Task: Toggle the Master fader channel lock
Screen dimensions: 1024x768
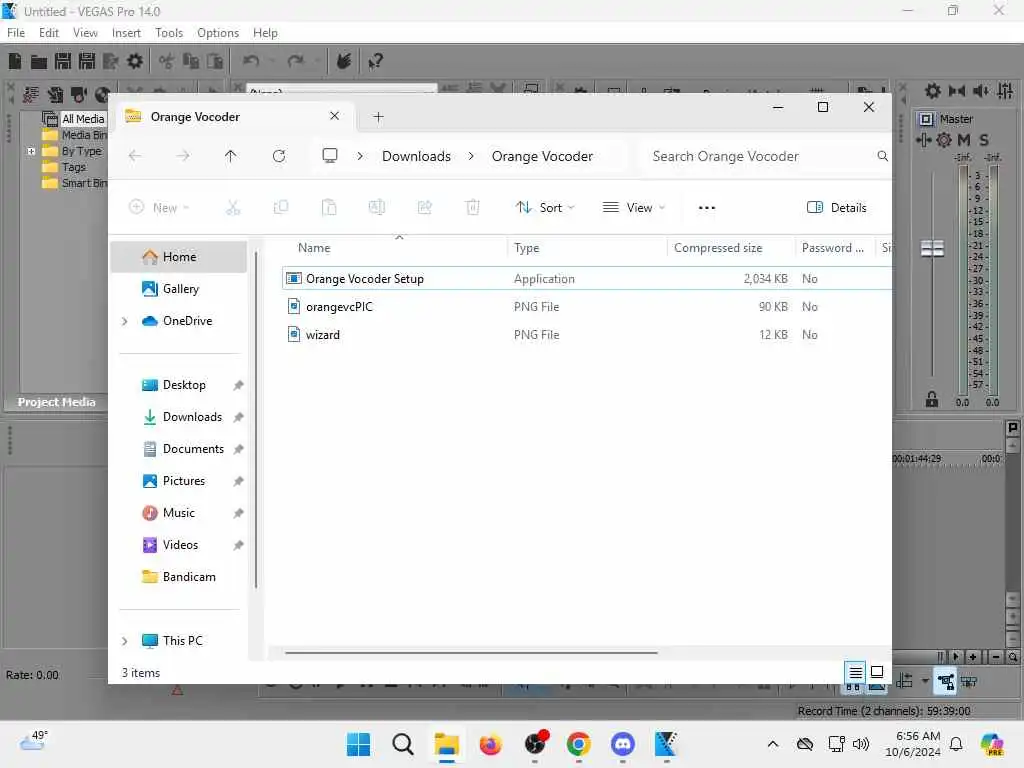Action: pos(932,399)
